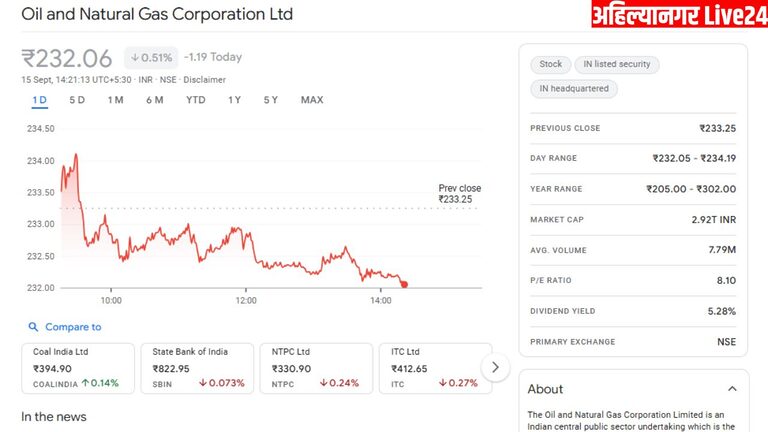Open the Disclaimer link
This screenshot has height=432, width=768.
[x=204, y=80]
